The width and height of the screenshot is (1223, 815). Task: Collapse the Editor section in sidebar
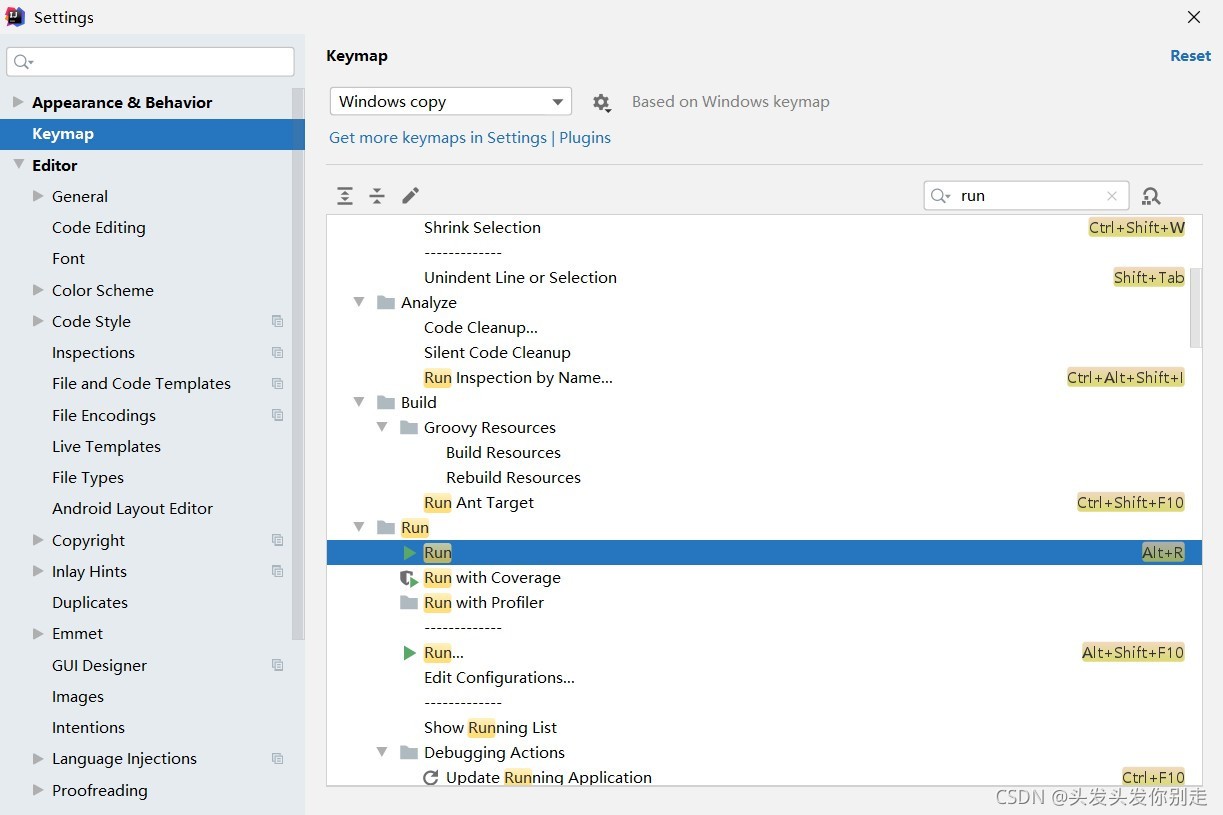pos(18,165)
